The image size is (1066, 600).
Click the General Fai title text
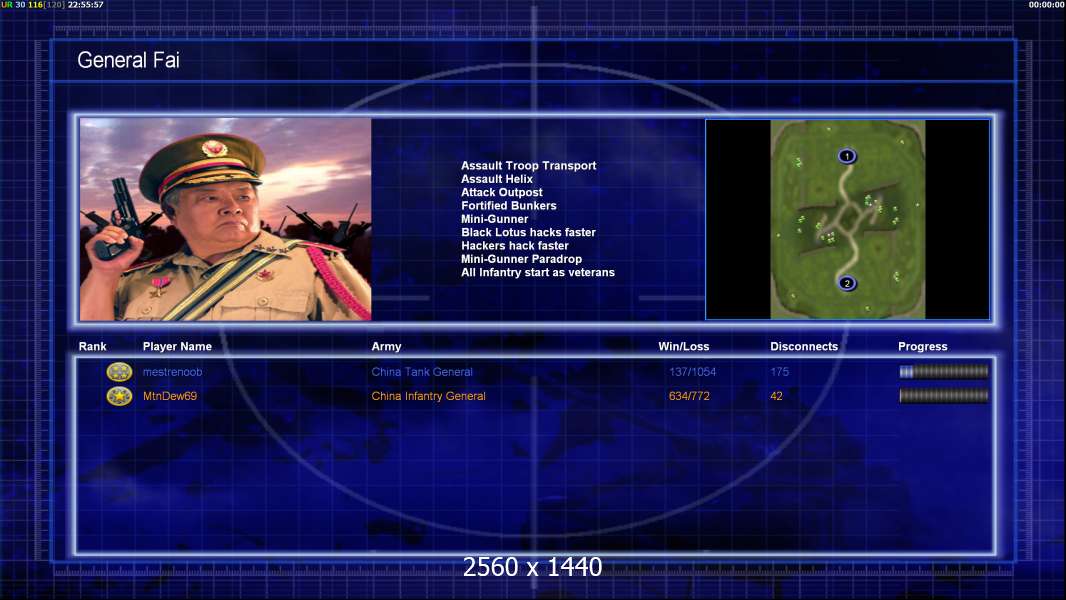(x=128, y=60)
